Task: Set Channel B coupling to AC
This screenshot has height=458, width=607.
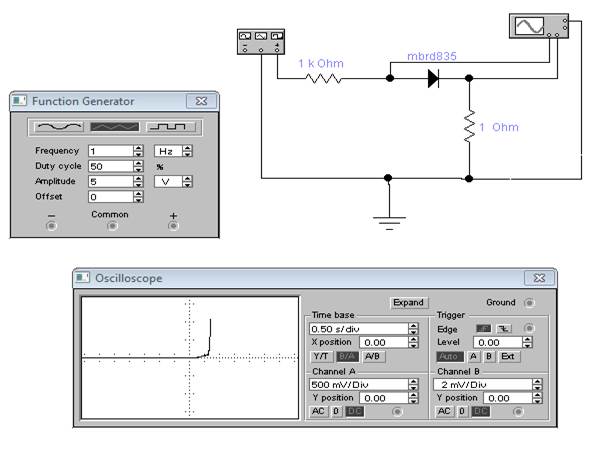Action: 444,411
